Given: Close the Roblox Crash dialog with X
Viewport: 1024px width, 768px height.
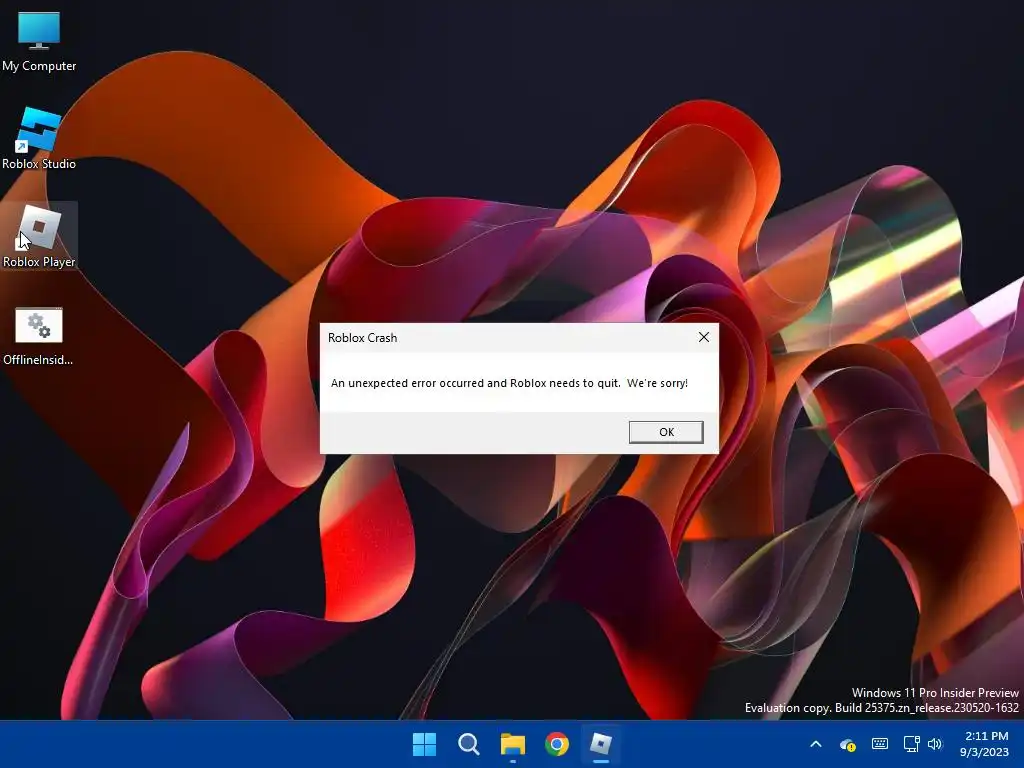Looking at the screenshot, I should point(703,337).
